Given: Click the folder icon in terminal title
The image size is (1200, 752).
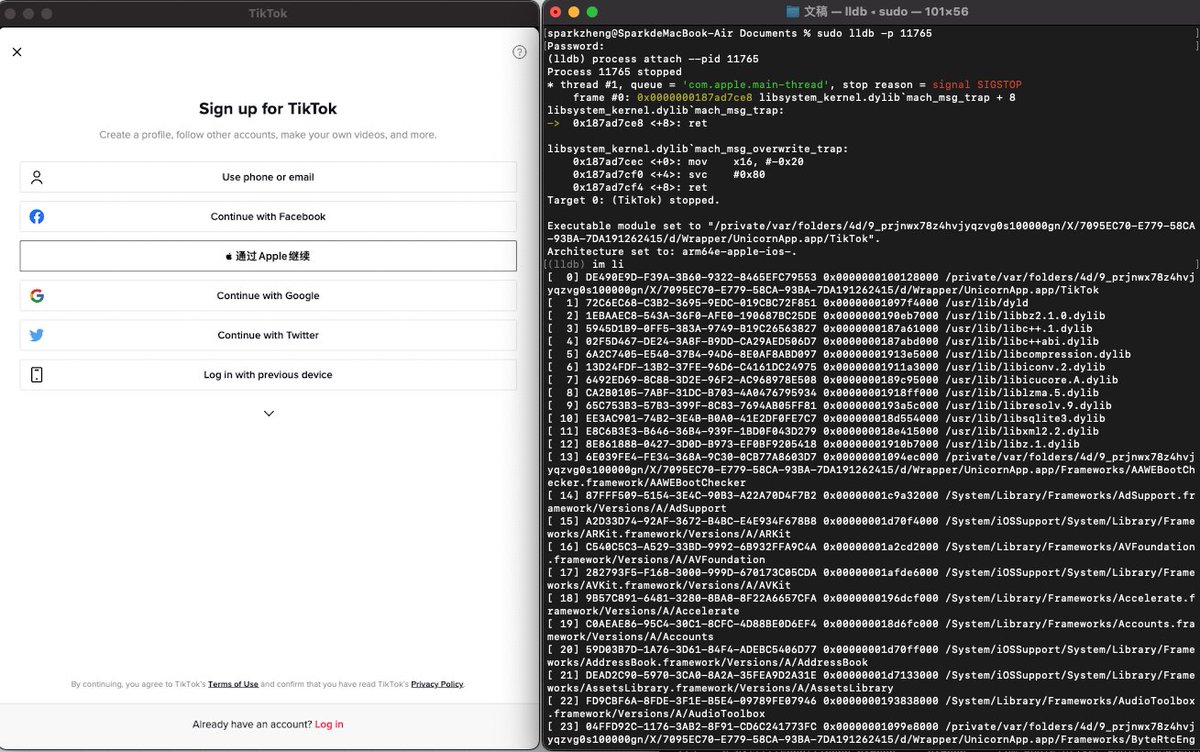Looking at the screenshot, I should click(x=794, y=12).
